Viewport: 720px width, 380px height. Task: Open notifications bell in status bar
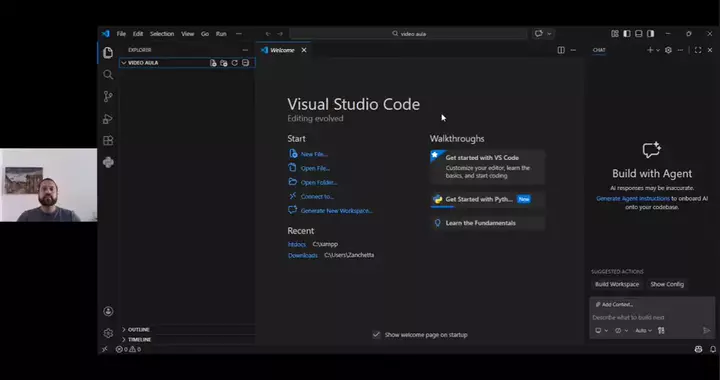click(713, 349)
